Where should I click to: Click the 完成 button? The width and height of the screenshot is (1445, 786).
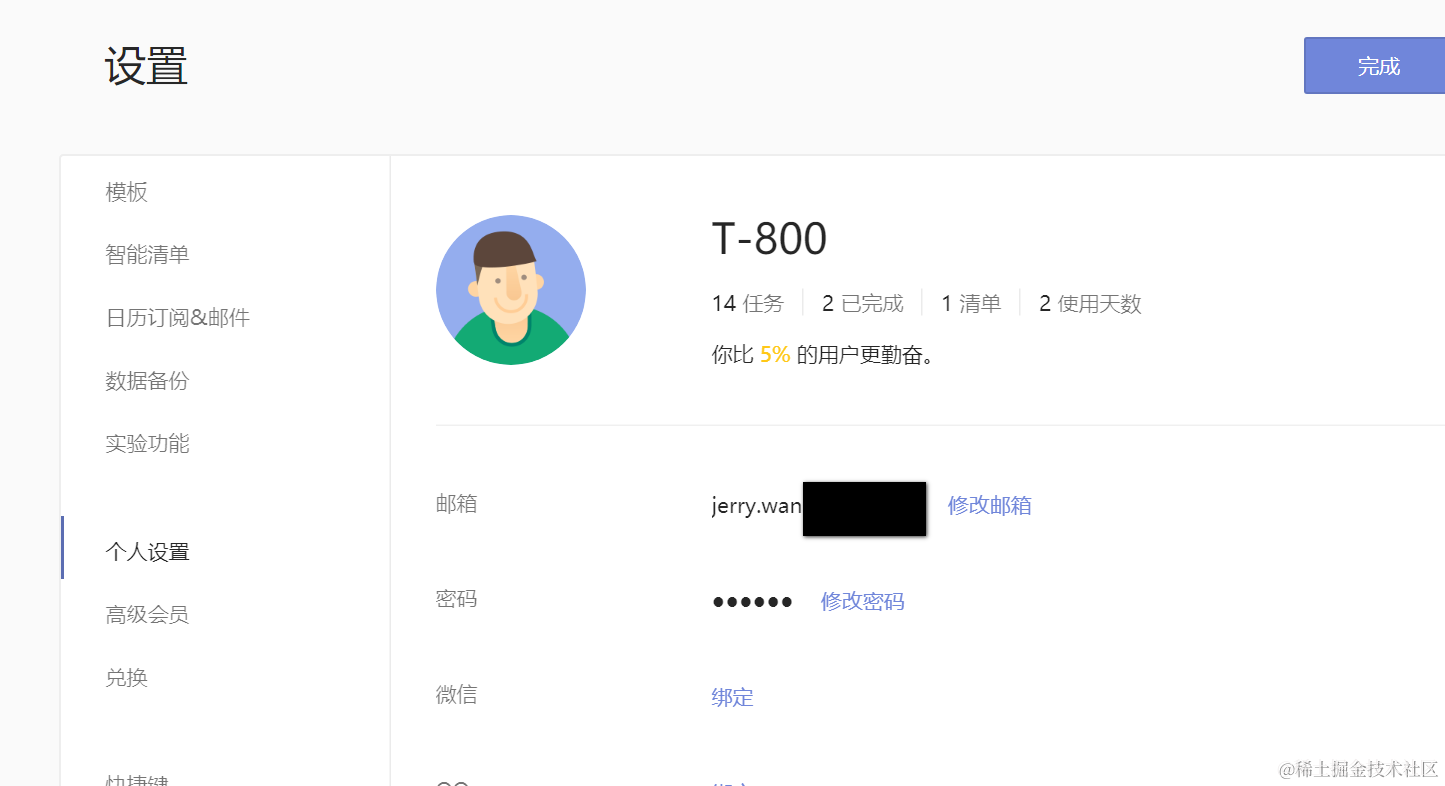pos(1375,66)
